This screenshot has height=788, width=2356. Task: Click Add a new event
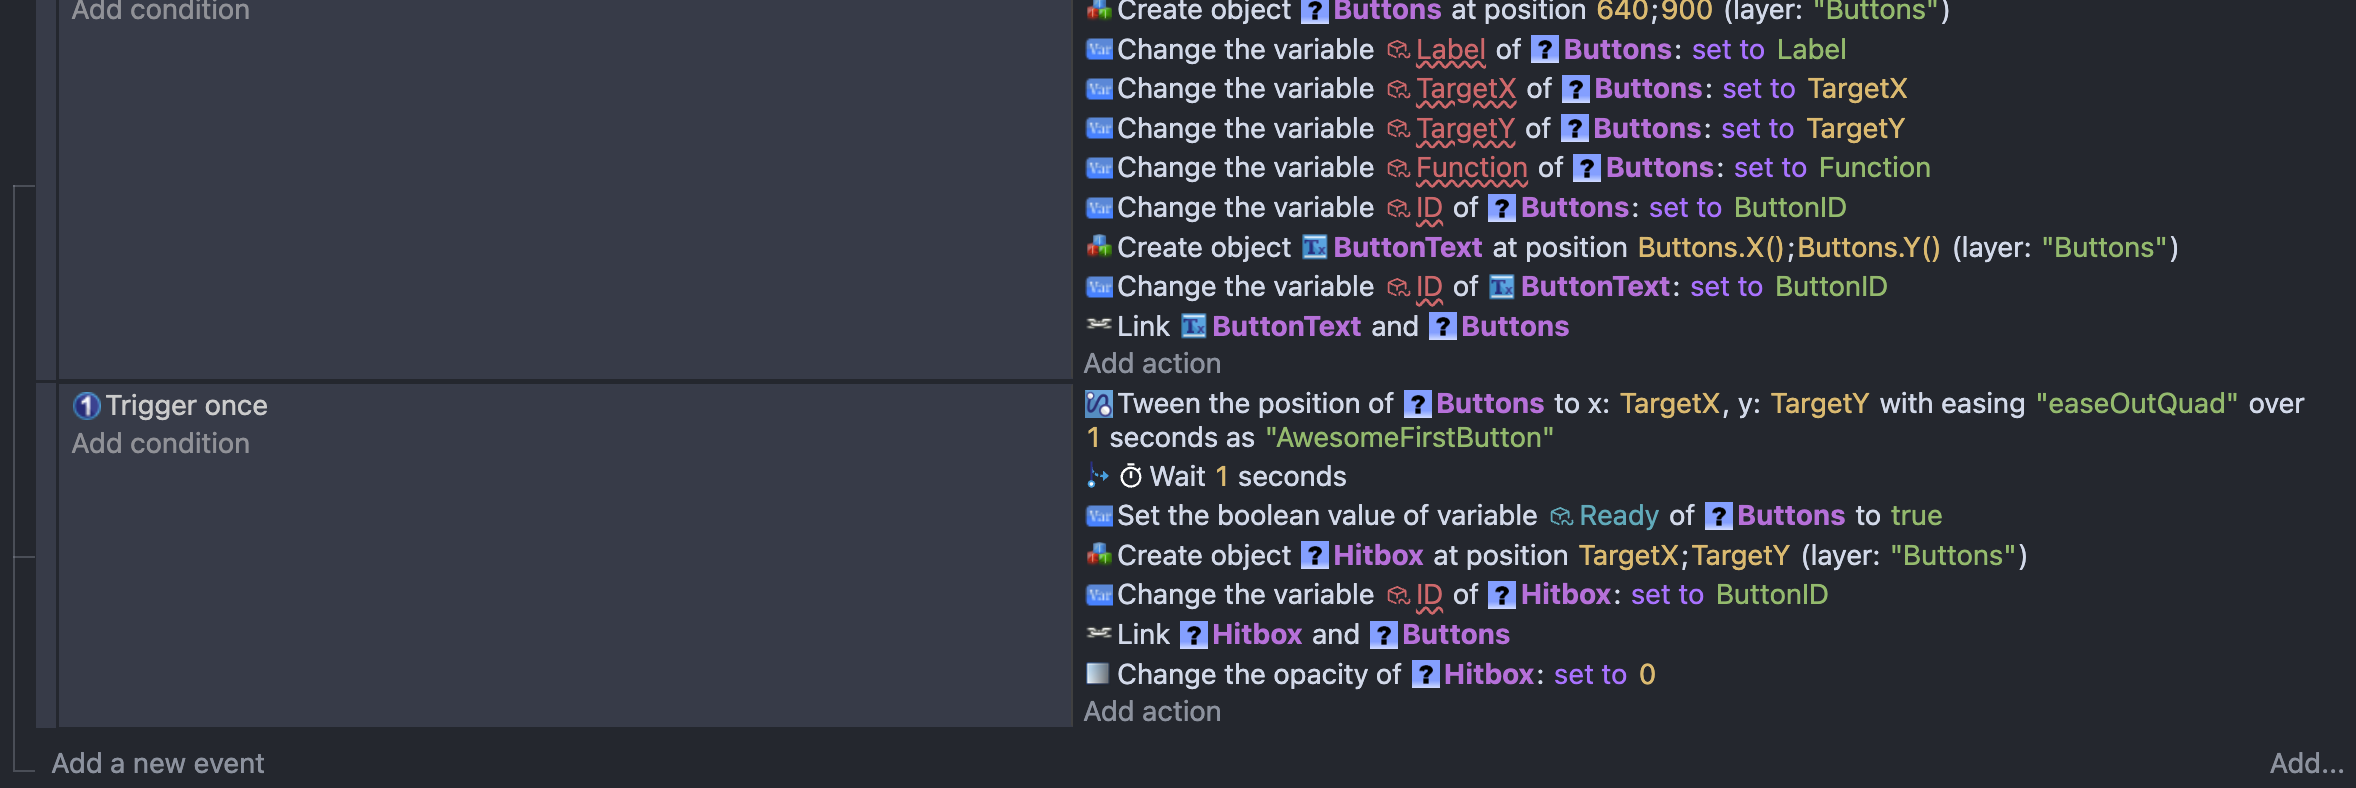click(158, 764)
